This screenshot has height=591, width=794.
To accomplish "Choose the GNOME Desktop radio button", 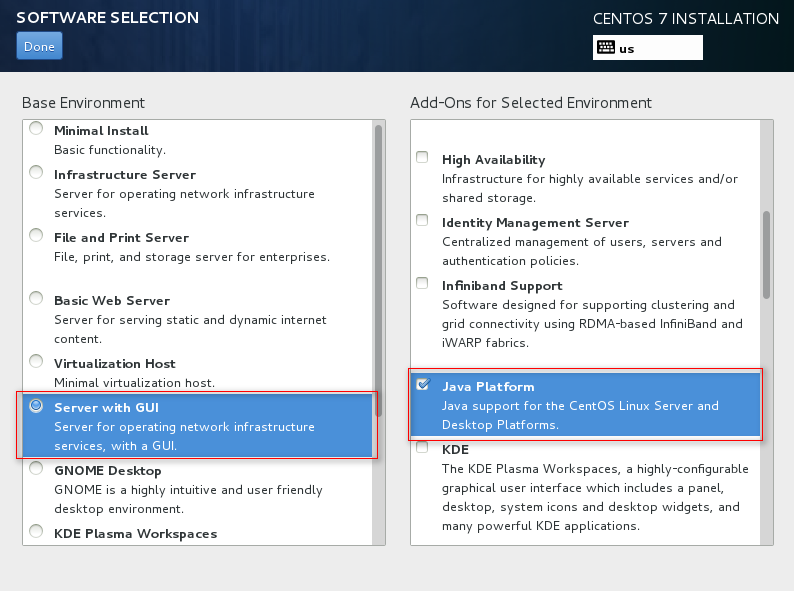I will click(36, 468).
